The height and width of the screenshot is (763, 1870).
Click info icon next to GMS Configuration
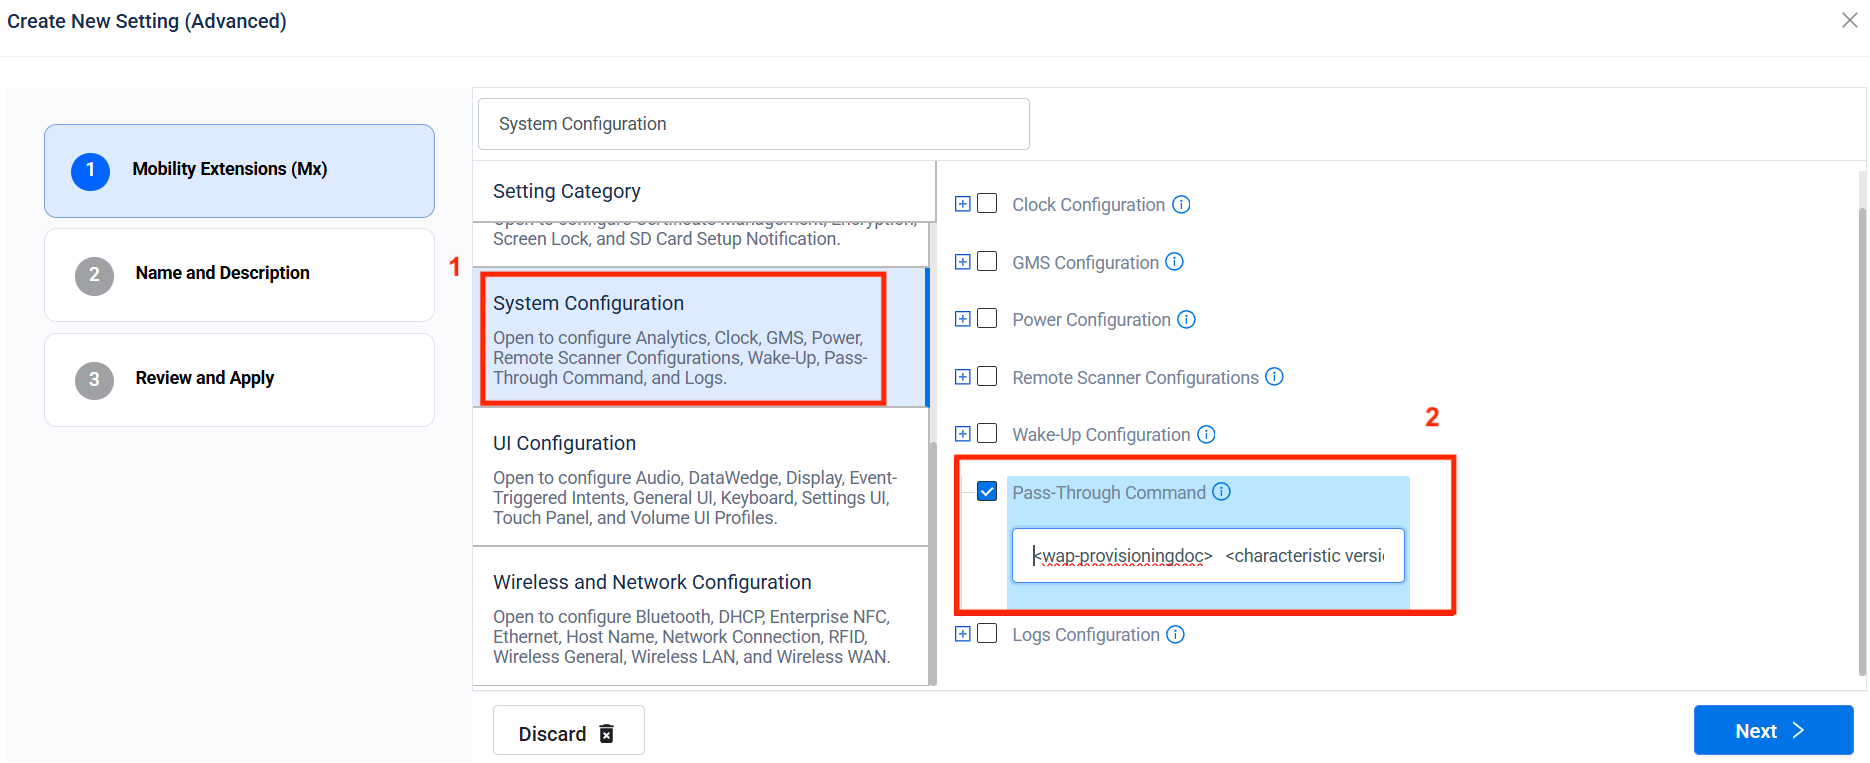(1175, 262)
